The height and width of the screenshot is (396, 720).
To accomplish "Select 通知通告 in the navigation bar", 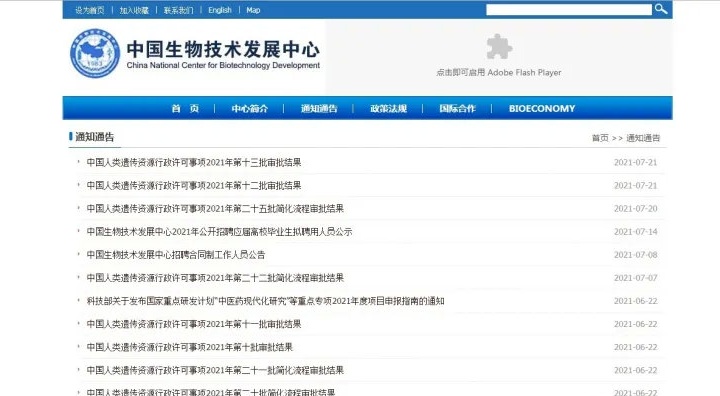I will [x=319, y=108].
